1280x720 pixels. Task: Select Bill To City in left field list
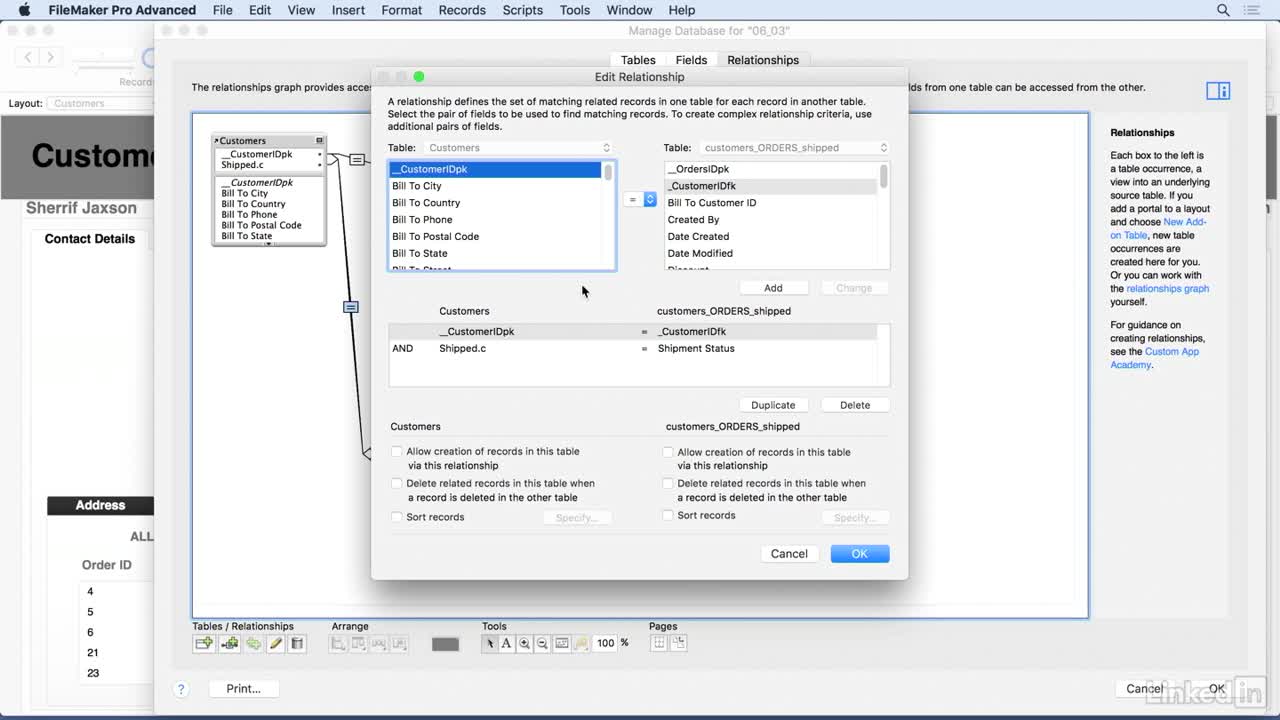pos(496,186)
